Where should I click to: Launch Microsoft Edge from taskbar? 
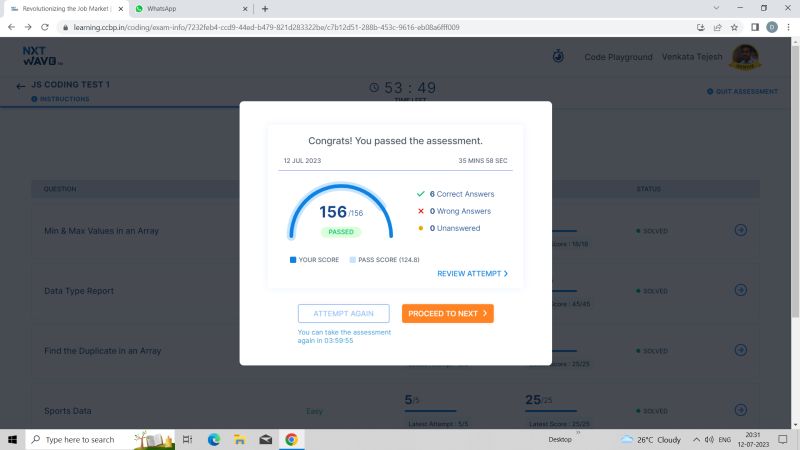click(214, 439)
